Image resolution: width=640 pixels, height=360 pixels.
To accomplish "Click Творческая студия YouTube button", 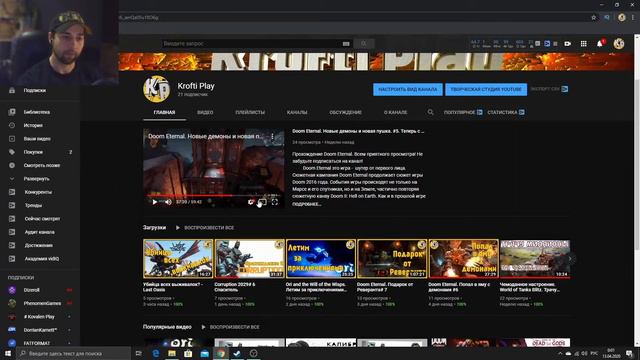I will point(486,89).
